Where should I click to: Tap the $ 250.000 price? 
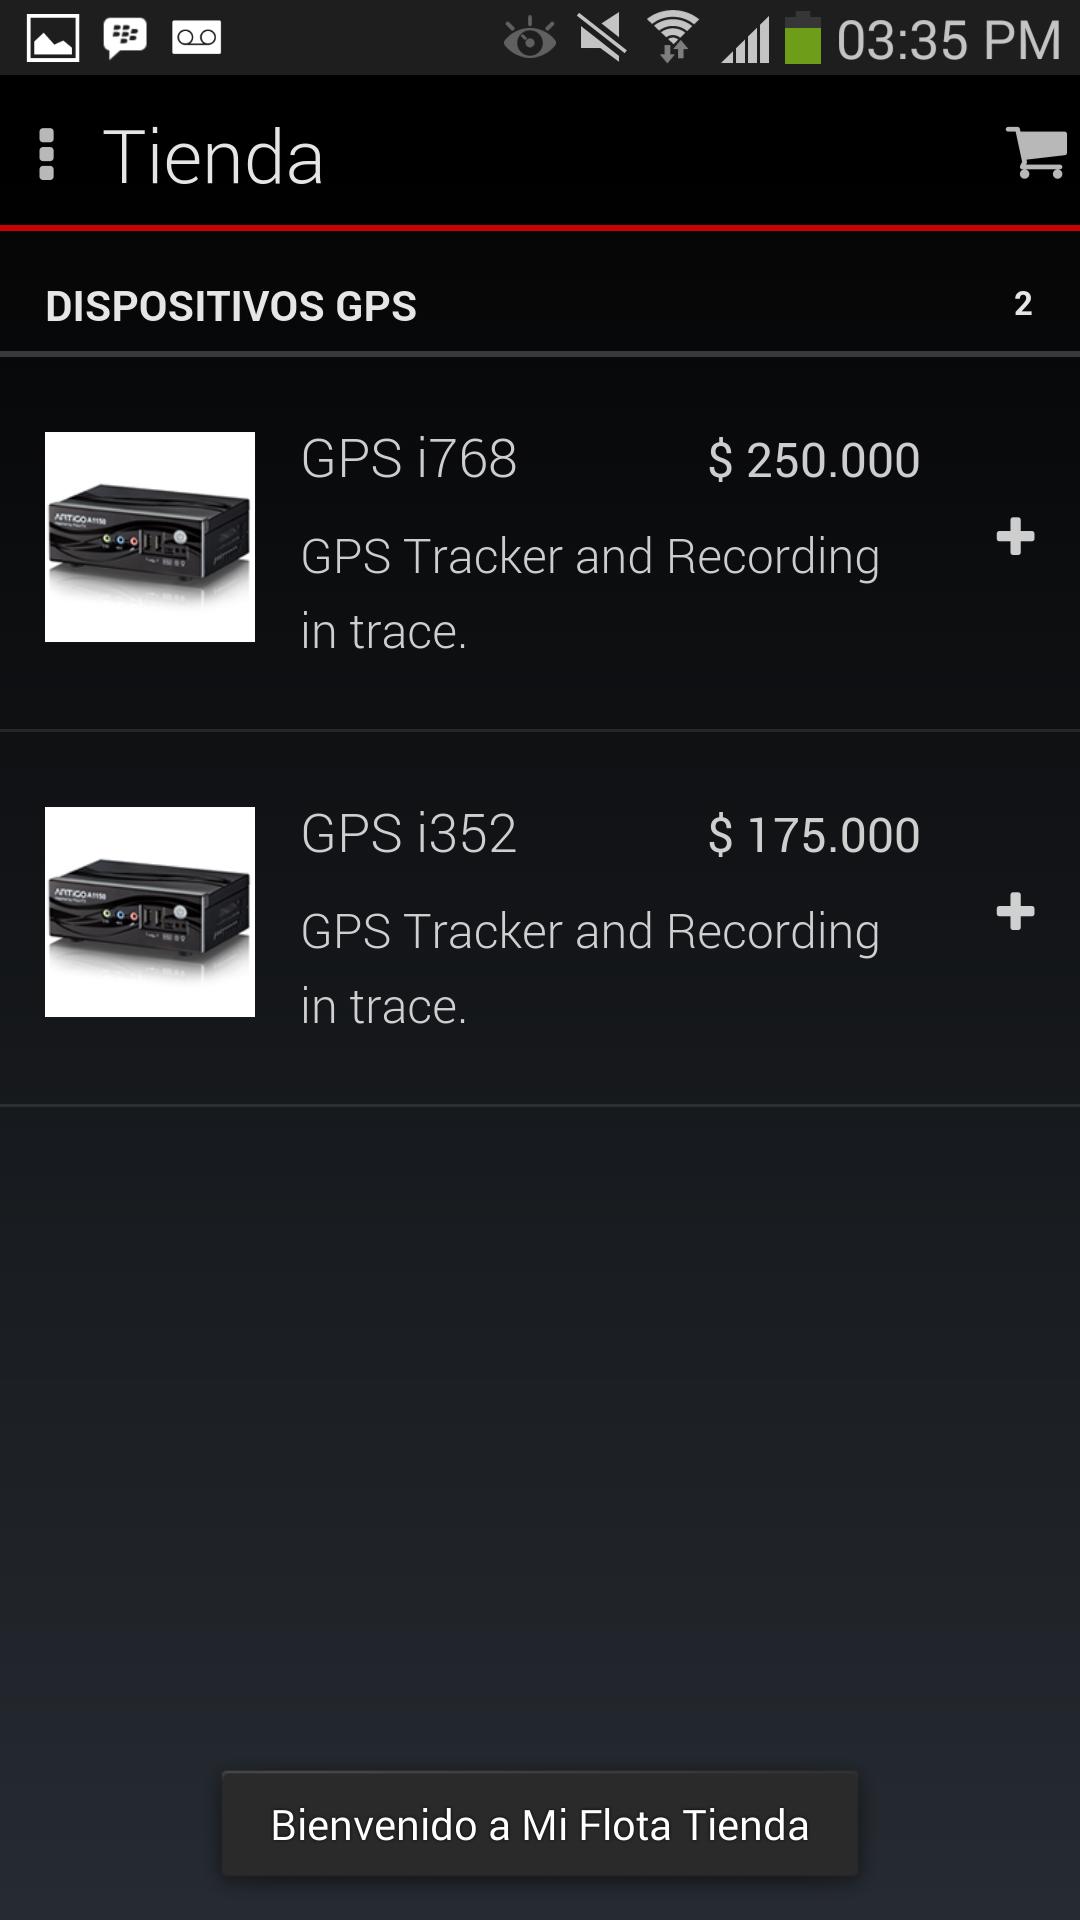(x=813, y=460)
